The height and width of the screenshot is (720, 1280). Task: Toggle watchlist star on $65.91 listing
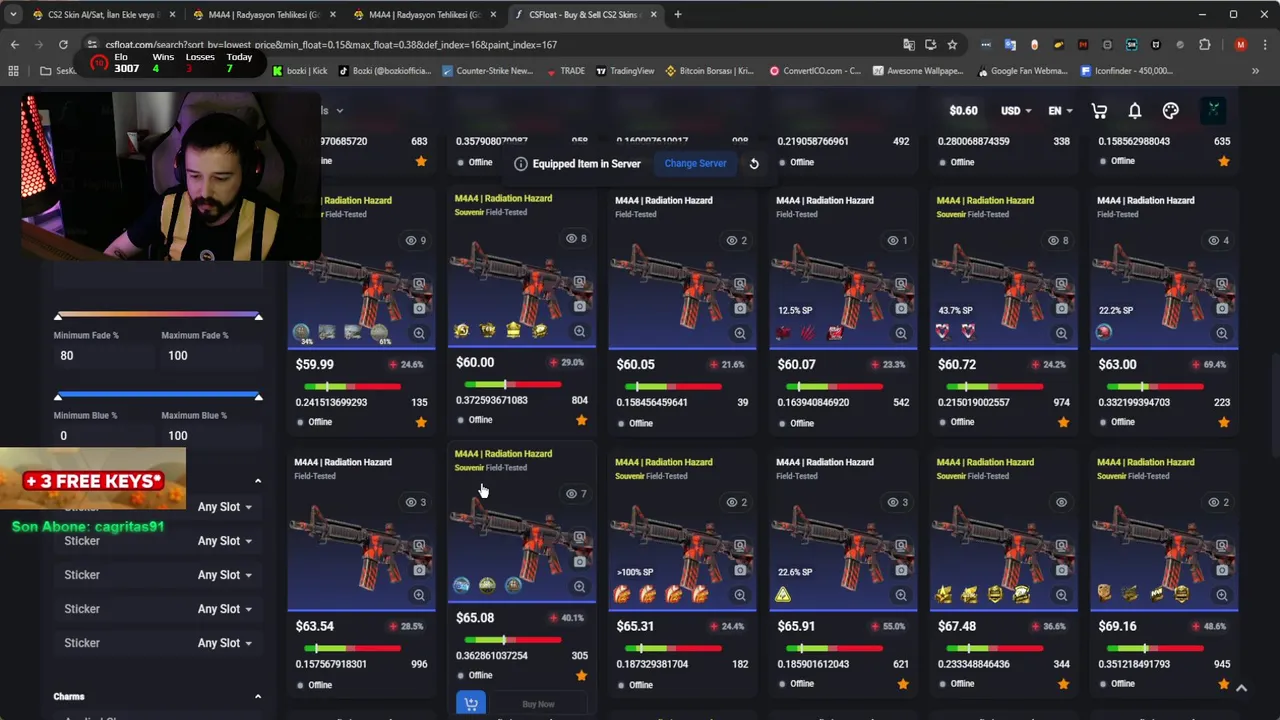(x=903, y=685)
